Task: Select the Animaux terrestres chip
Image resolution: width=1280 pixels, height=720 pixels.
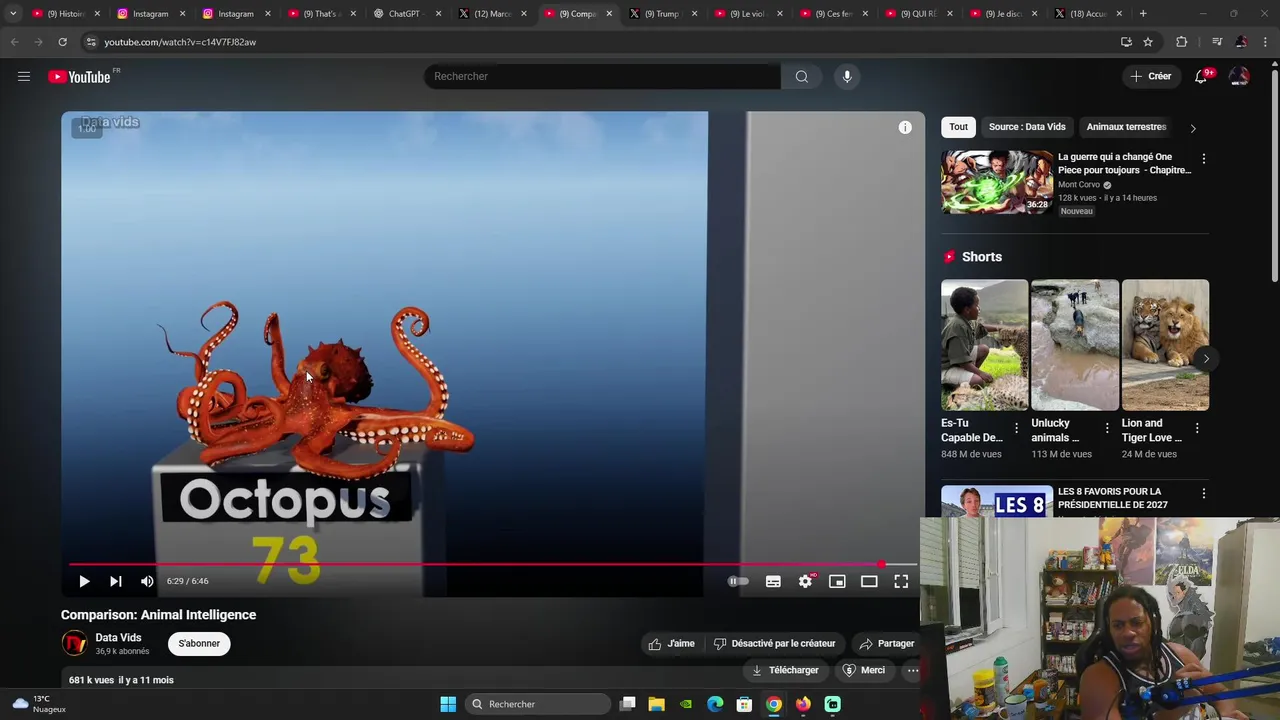Action: point(1126,127)
